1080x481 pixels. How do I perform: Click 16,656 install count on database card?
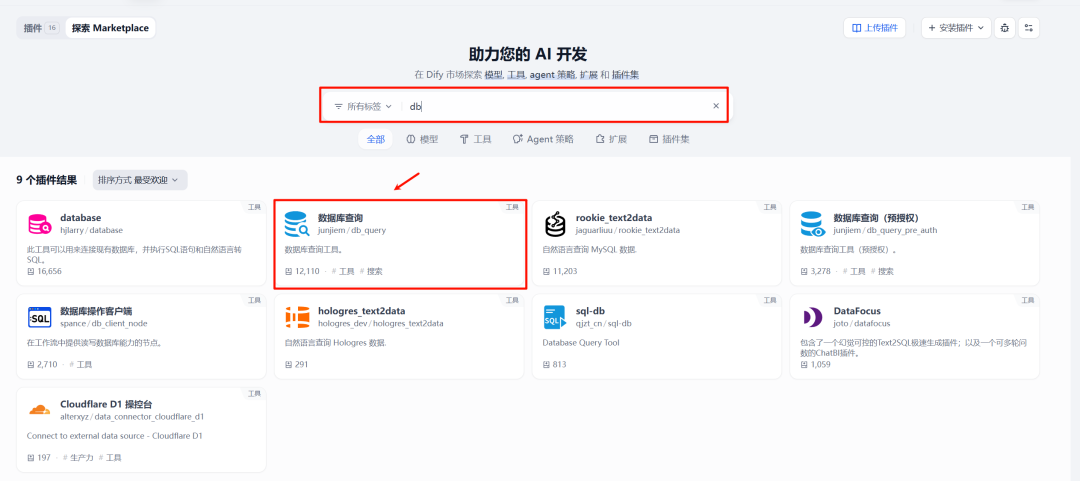(x=50, y=272)
